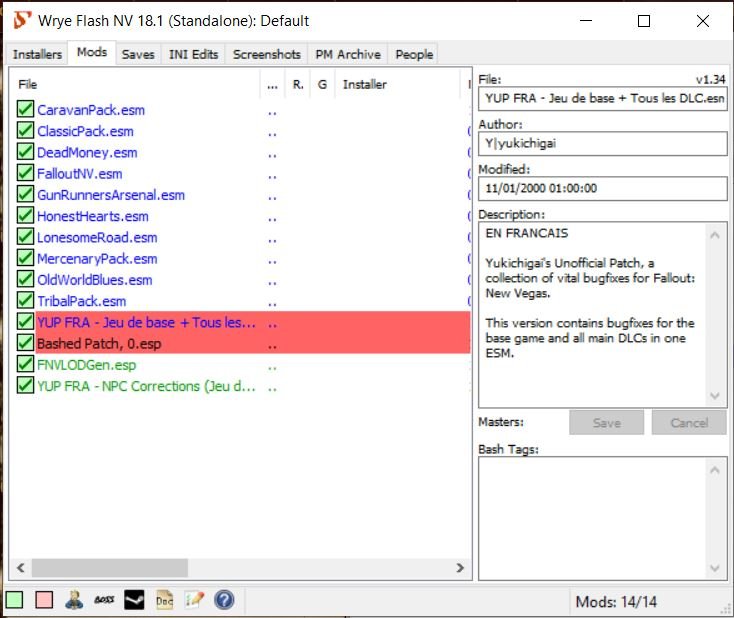Deactivate LonesomeRoad.esm checkbox
Screen dimensions: 734x618
tap(25, 236)
